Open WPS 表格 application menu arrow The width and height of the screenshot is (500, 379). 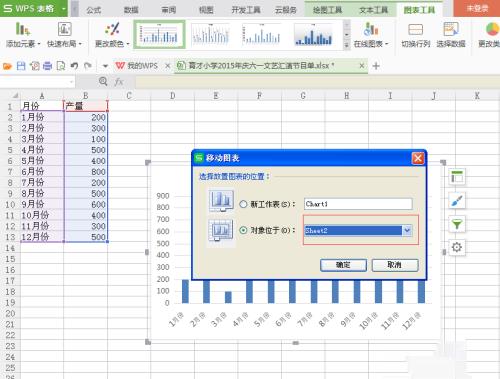63,9
